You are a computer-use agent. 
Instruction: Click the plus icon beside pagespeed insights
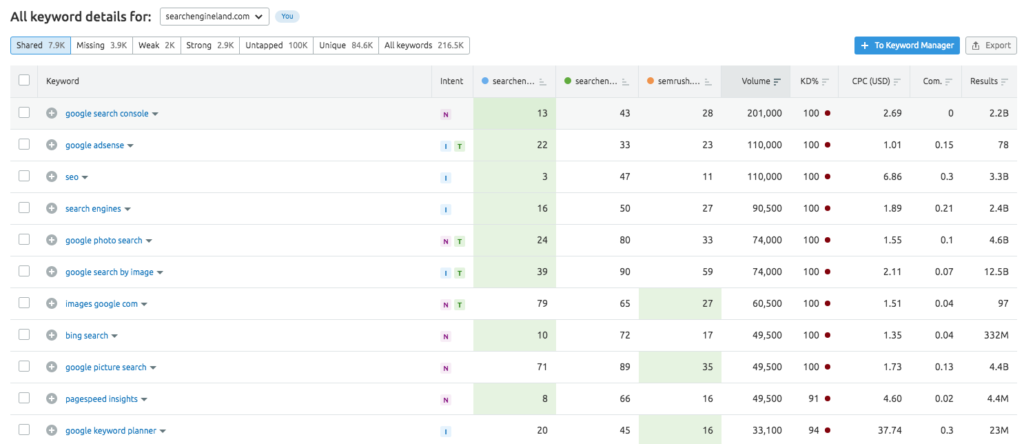pos(52,399)
